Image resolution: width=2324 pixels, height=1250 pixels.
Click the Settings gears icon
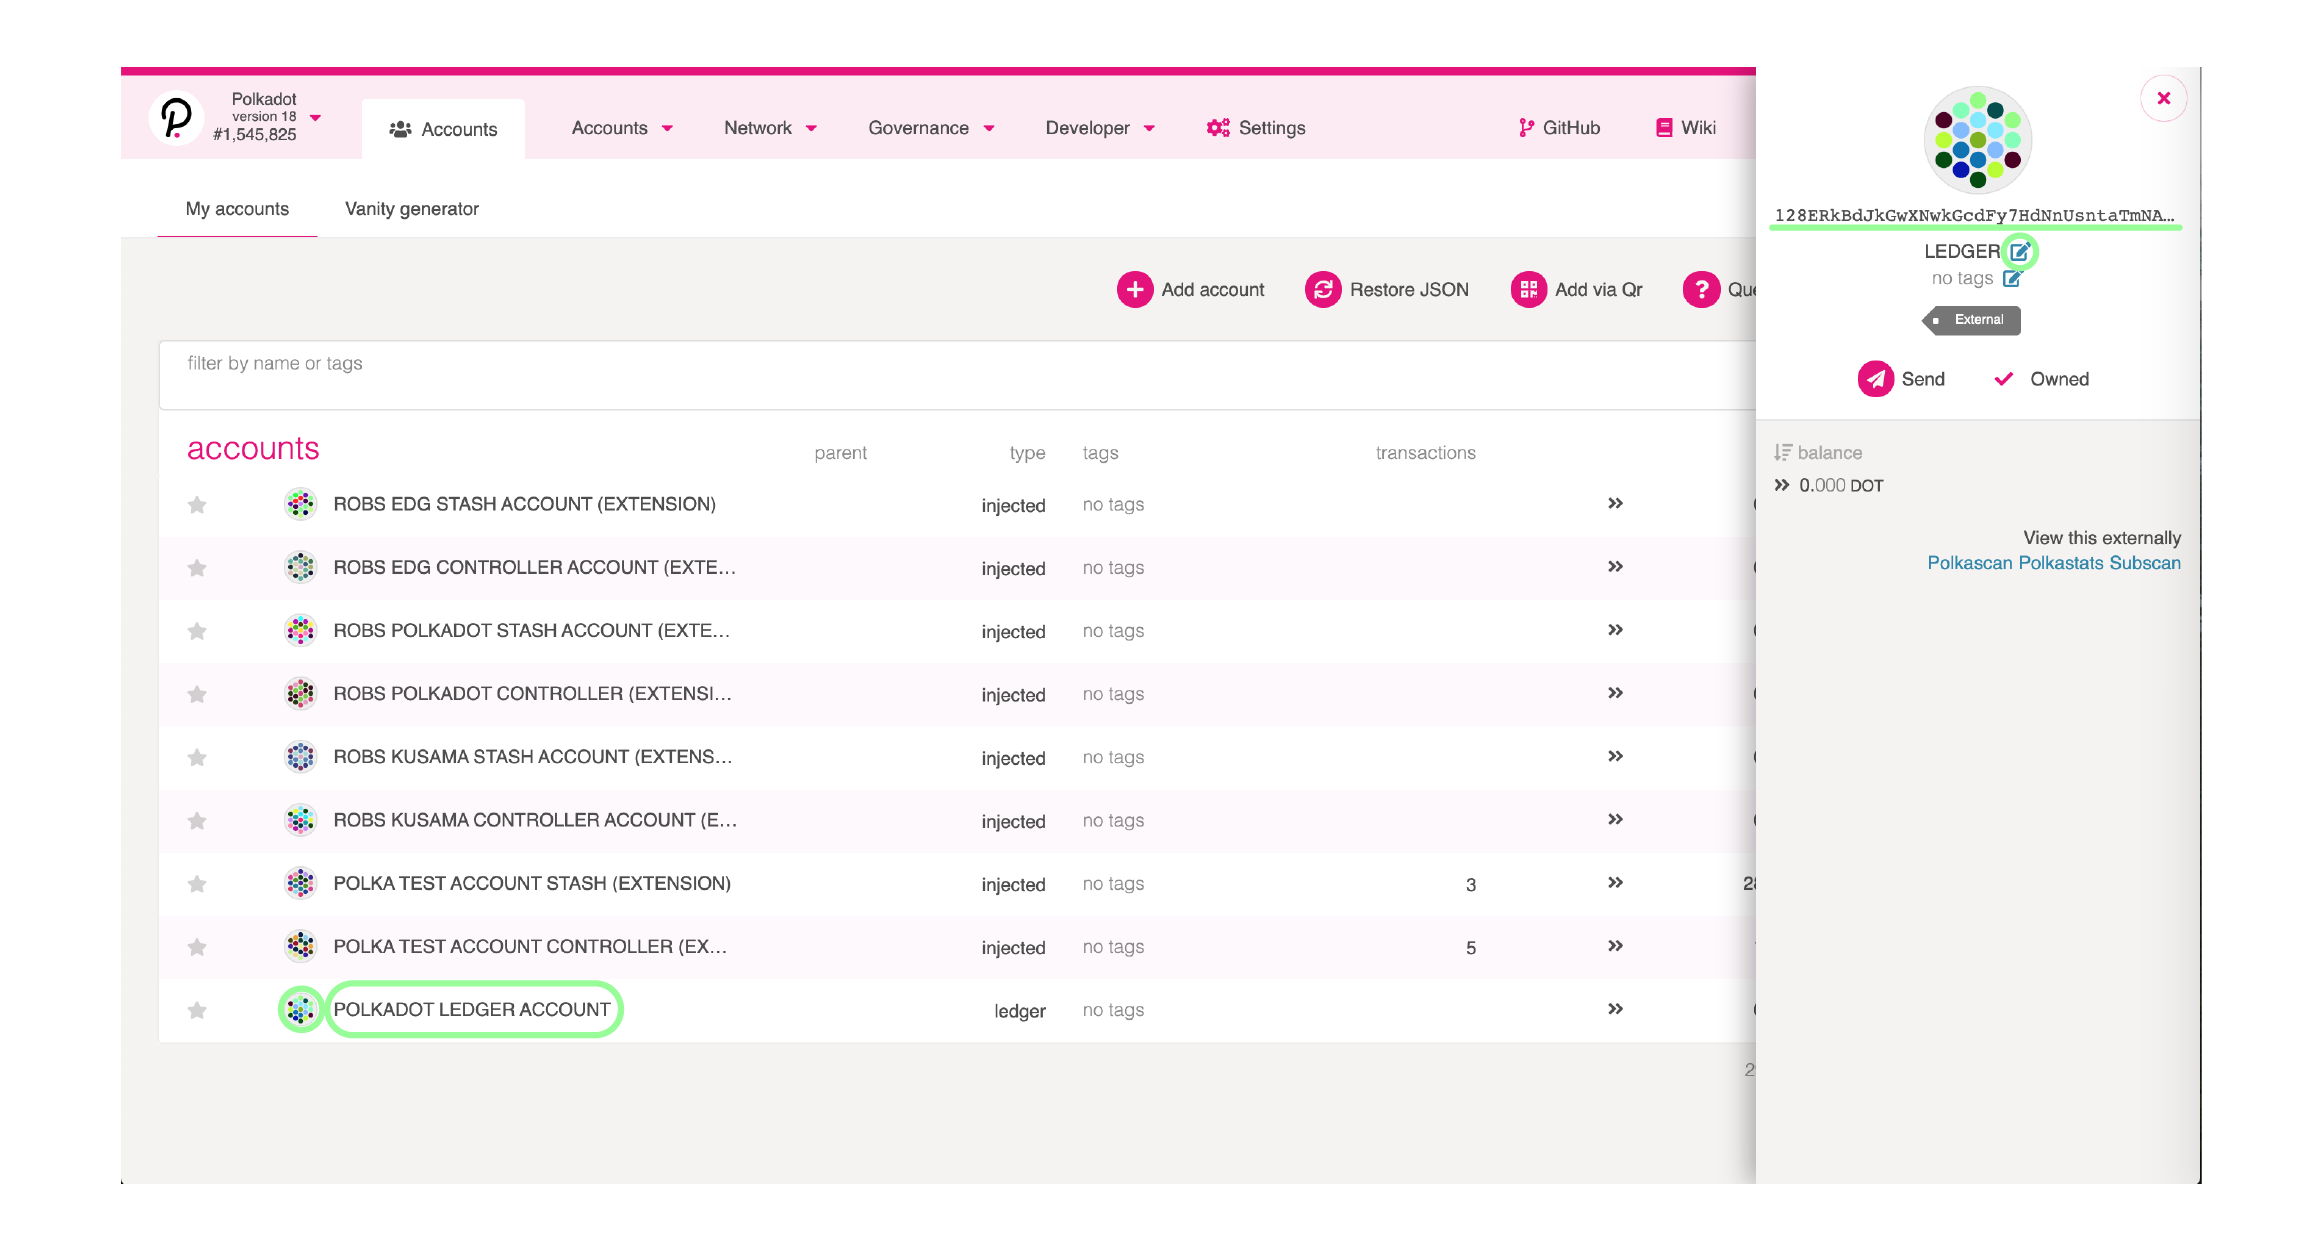coord(1218,128)
